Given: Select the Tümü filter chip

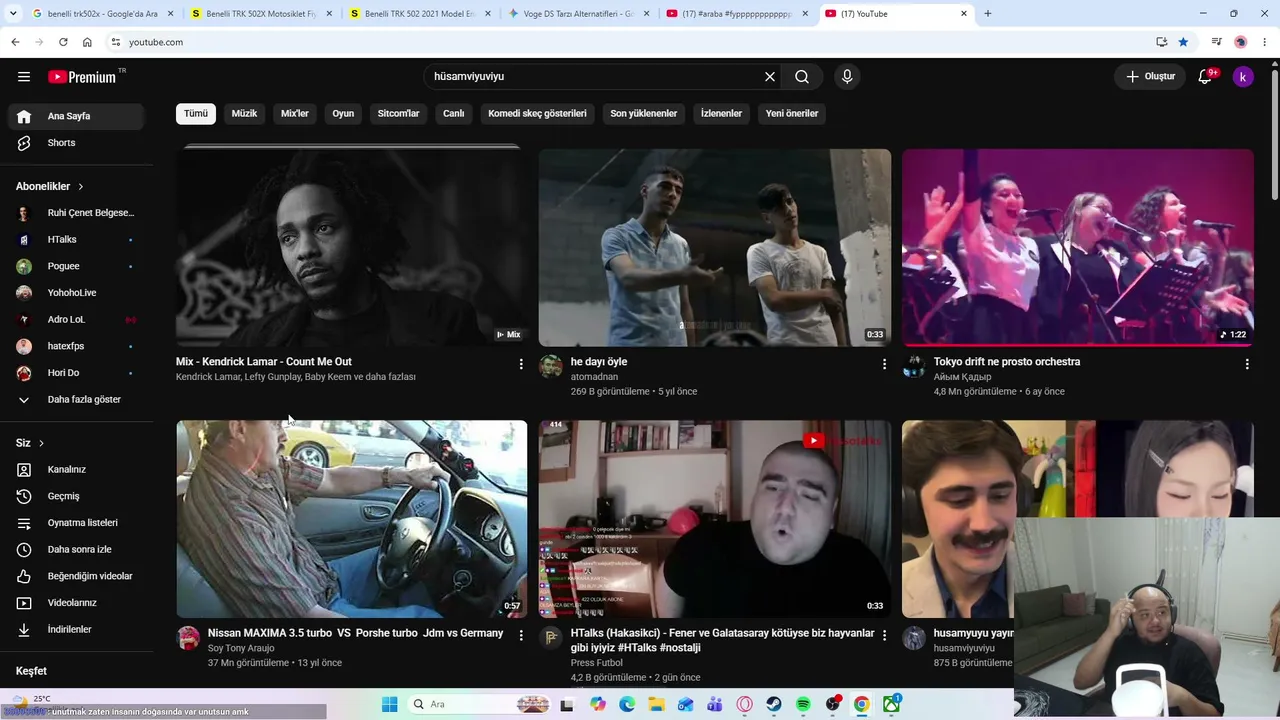Looking at the screenshot, I should point(196,114).
